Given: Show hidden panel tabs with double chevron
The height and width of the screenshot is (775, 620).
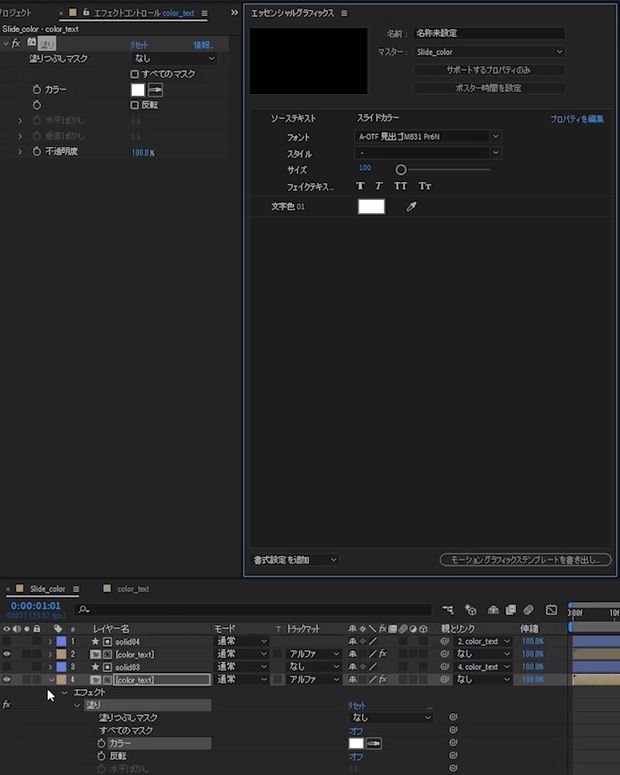Looking at the screenshot, I should tap(234, 12).
